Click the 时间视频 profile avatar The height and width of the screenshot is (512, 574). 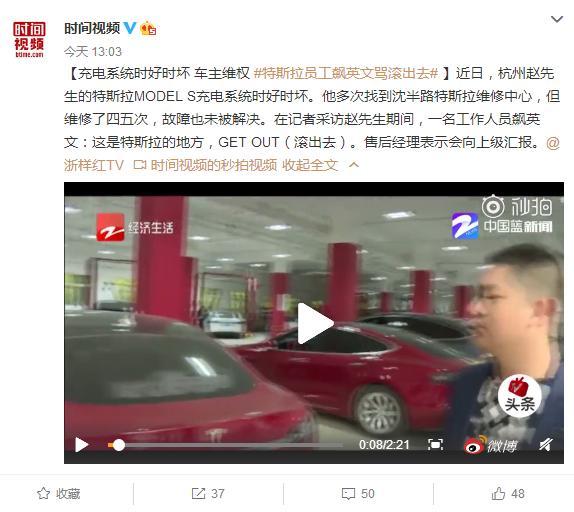coord(29,39)
